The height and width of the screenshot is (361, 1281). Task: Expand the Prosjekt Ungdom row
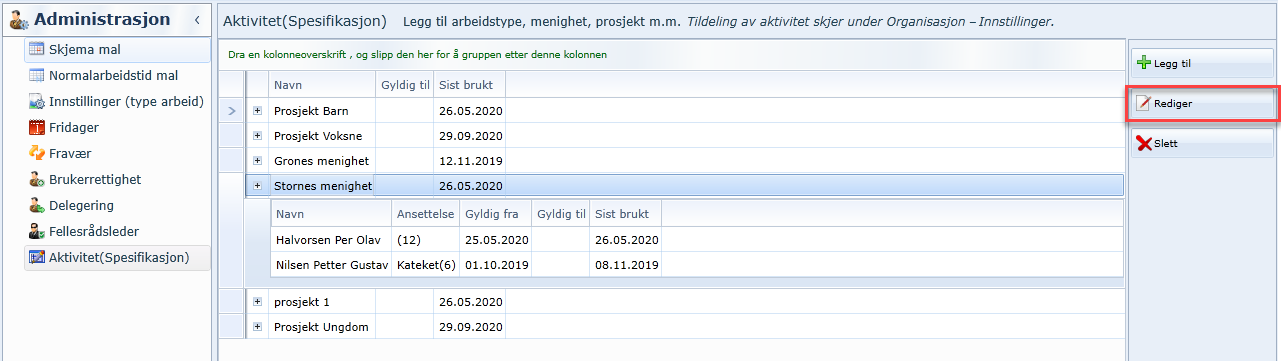coord(257,327)
